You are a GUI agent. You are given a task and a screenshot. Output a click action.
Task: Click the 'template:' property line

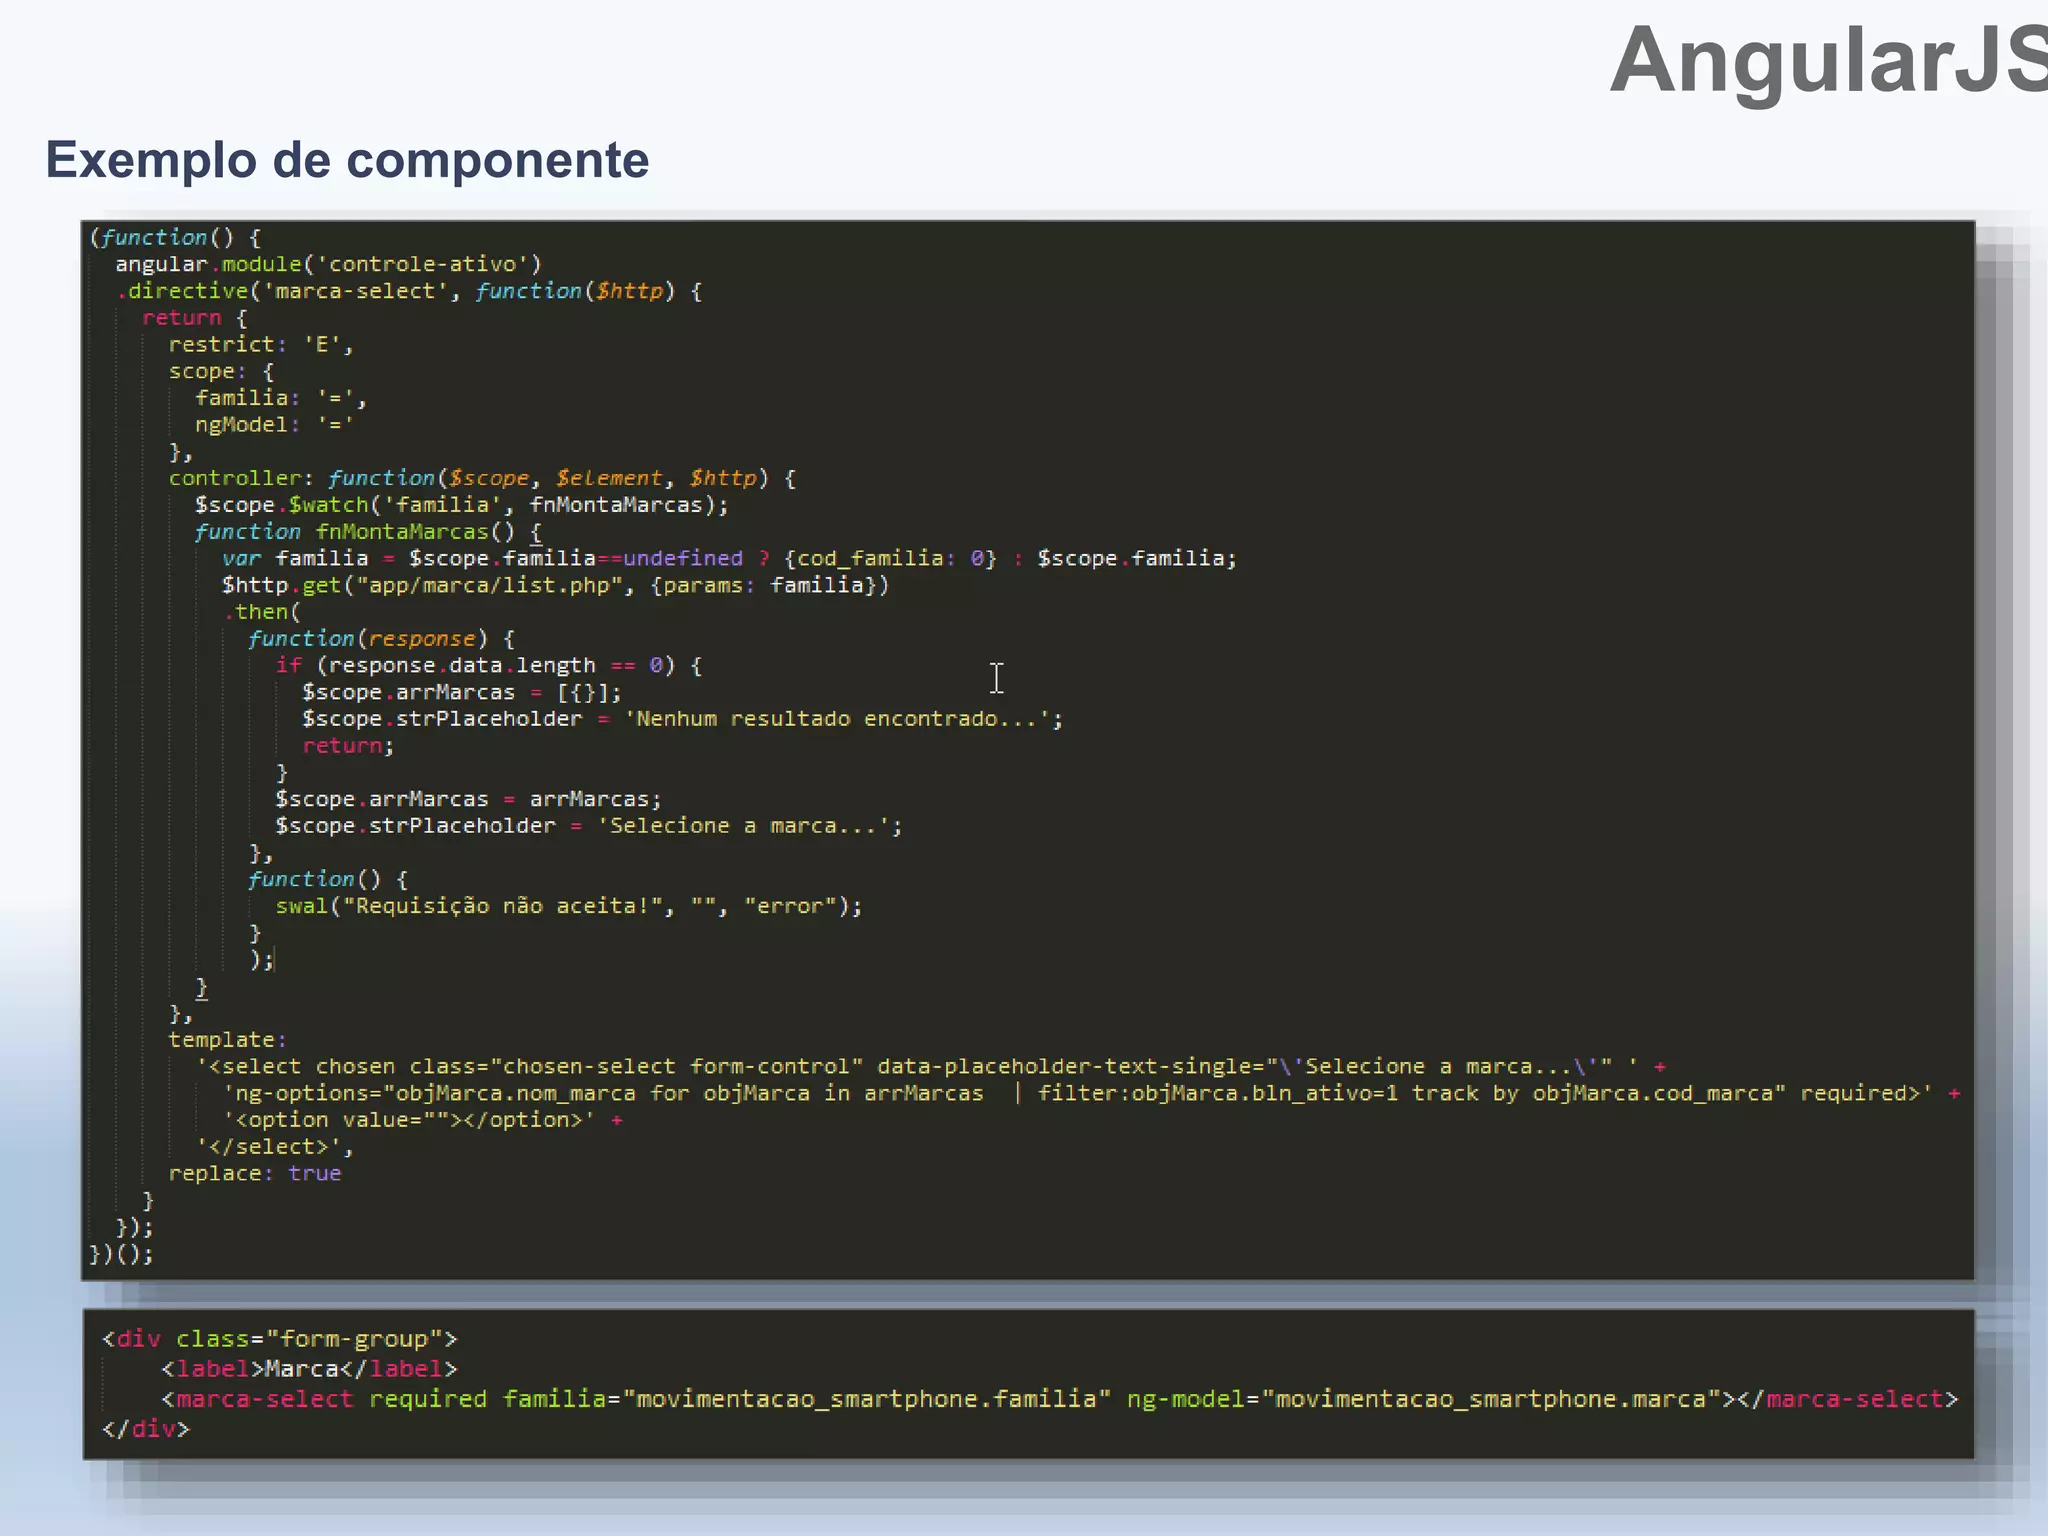tap(227, 1040)
